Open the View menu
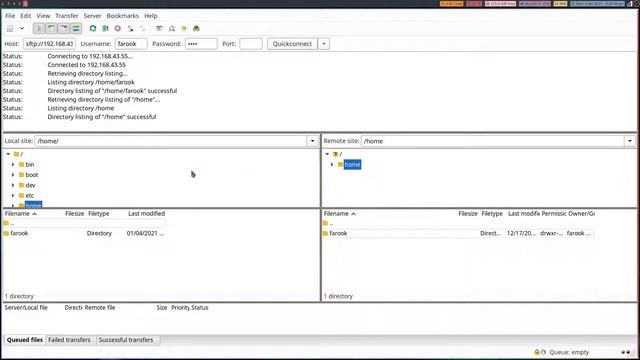 (43, 16)
